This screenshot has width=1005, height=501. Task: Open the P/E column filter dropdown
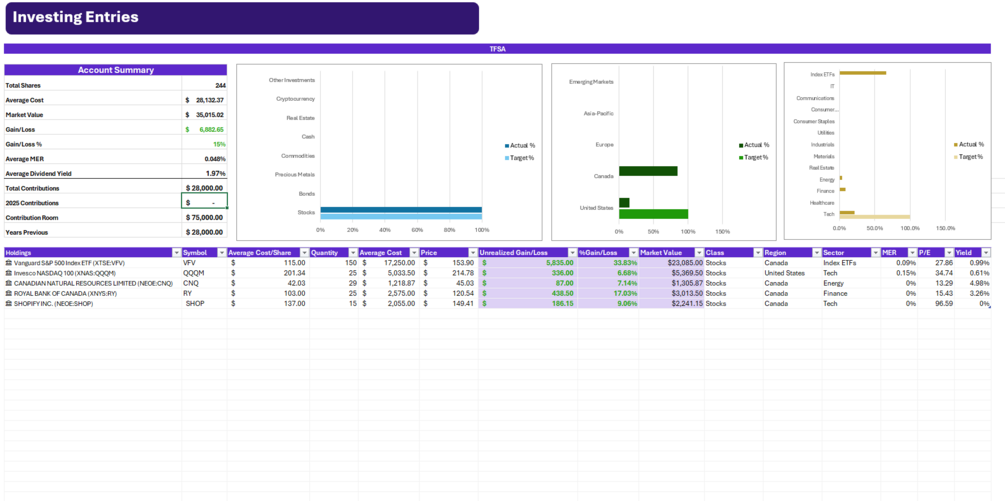(x=949, y=253)
